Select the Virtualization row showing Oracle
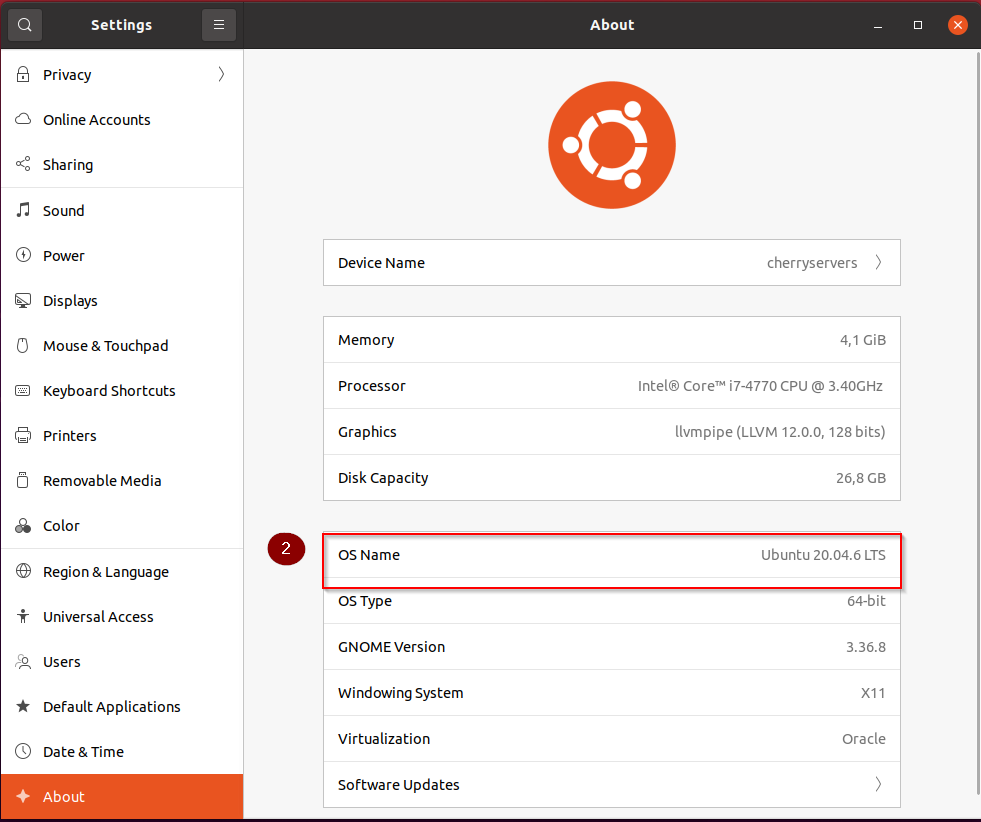This screenshot has height=822, width=981. point(611,738)
